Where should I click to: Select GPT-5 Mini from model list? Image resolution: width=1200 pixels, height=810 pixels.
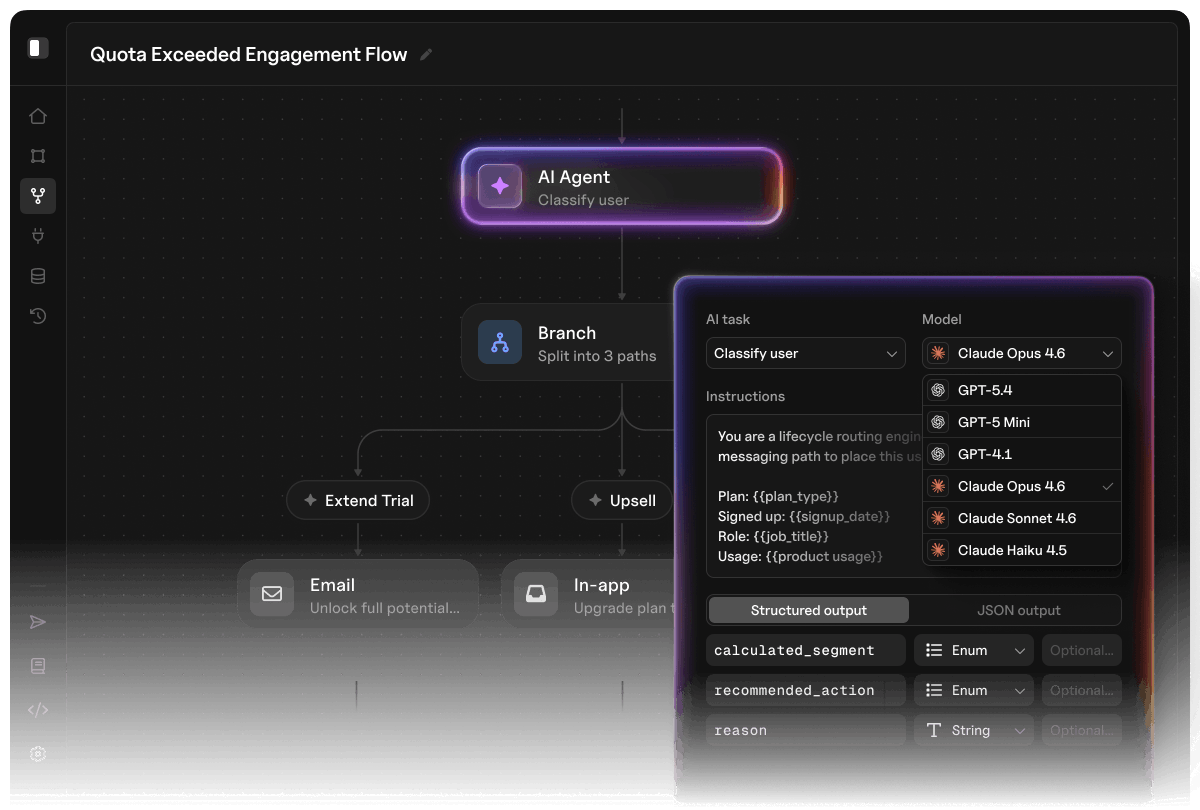pyautogui.click(x=1022, y=422)
